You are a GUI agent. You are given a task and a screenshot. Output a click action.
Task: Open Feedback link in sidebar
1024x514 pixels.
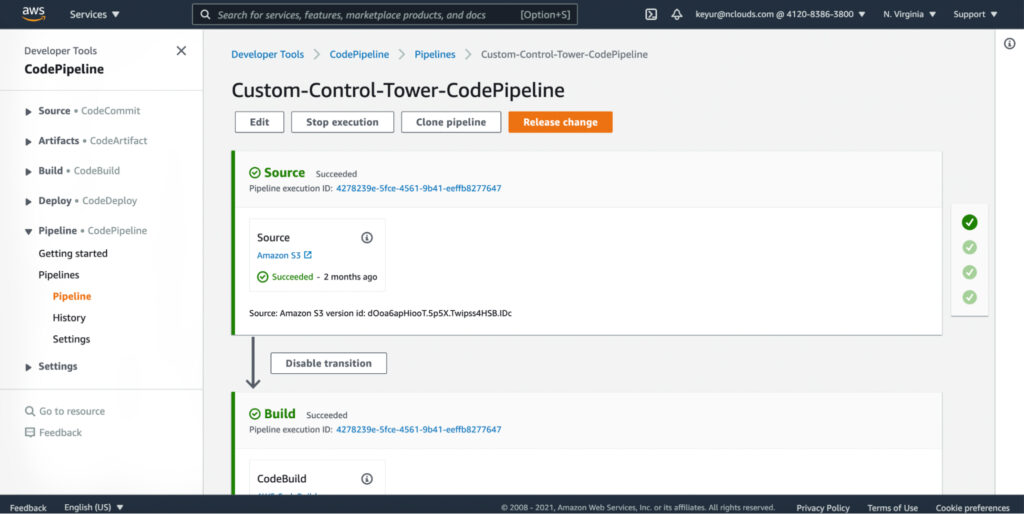pos(60,432)
